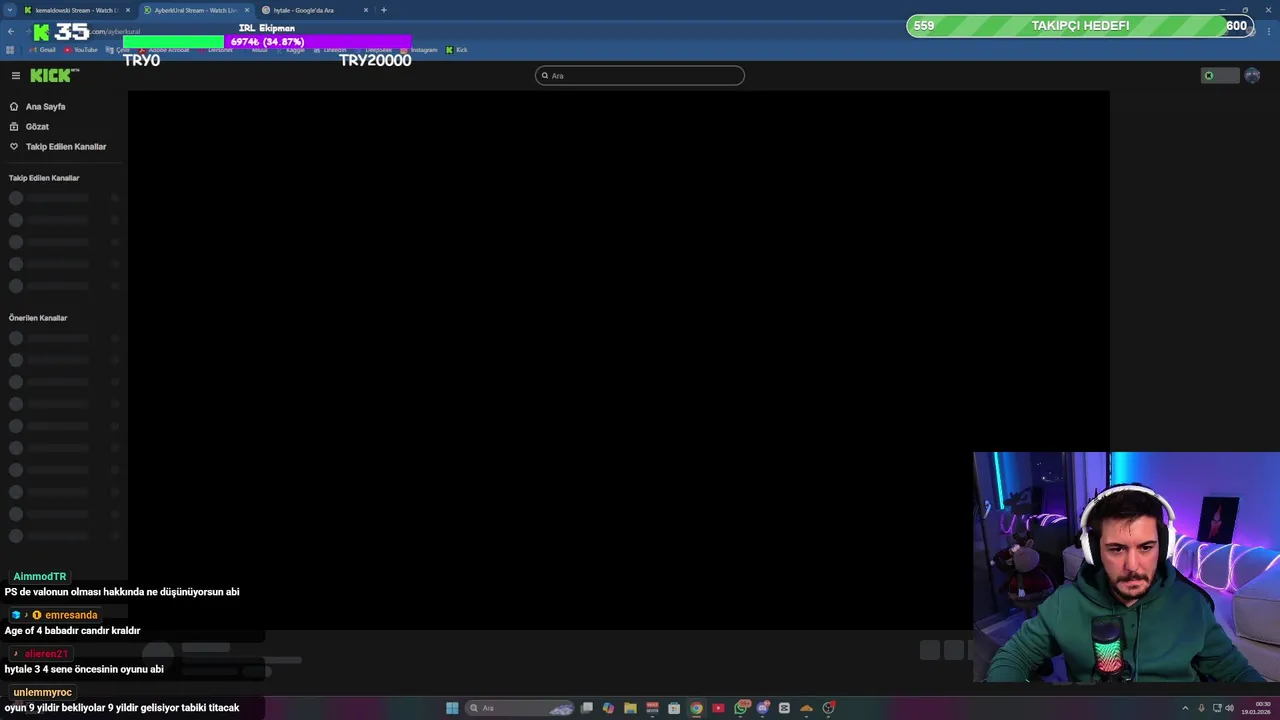Switch to Chrome on taskbar
This screenshot has width=1280, height=720.
(696, 708)
